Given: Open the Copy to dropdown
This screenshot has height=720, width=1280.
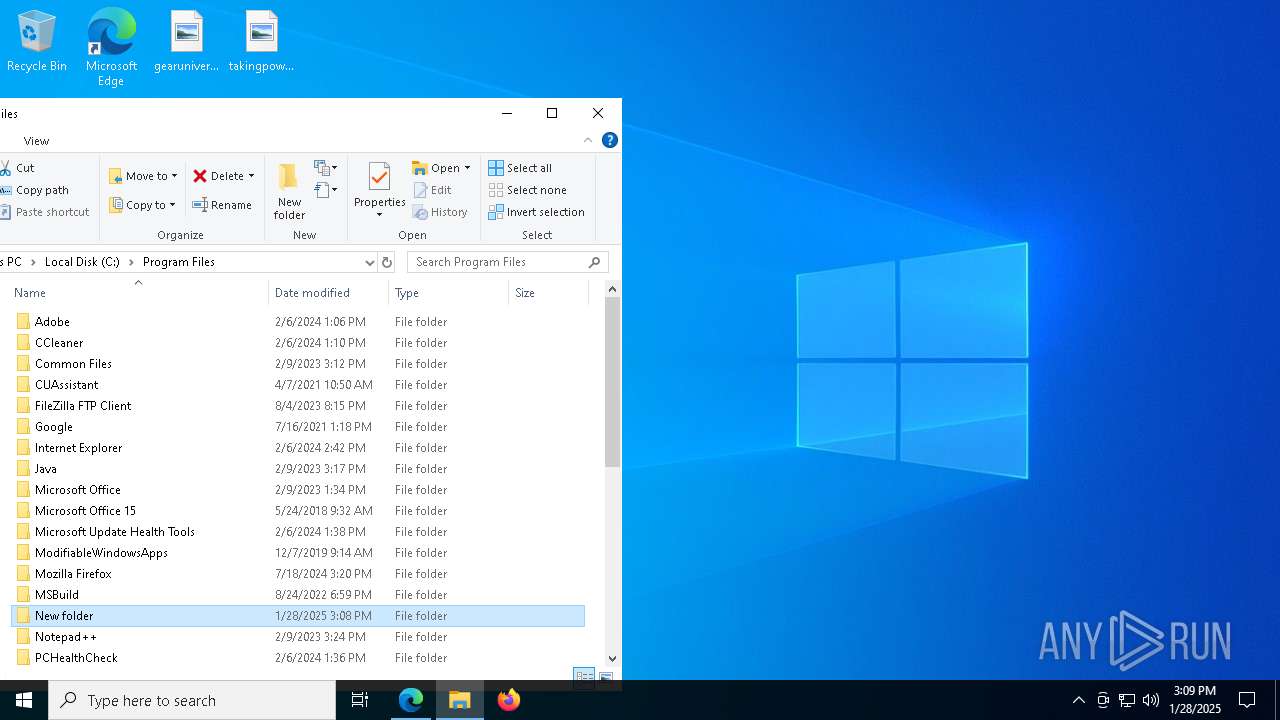Looking at the screenshot, I should (x=142, y=205).
